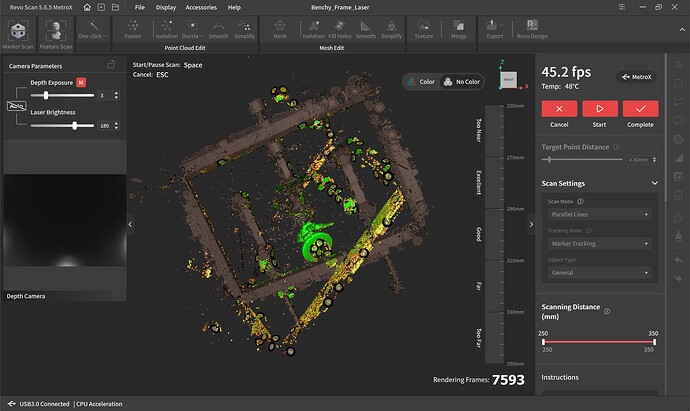Open the Export tool

point(495,29)
